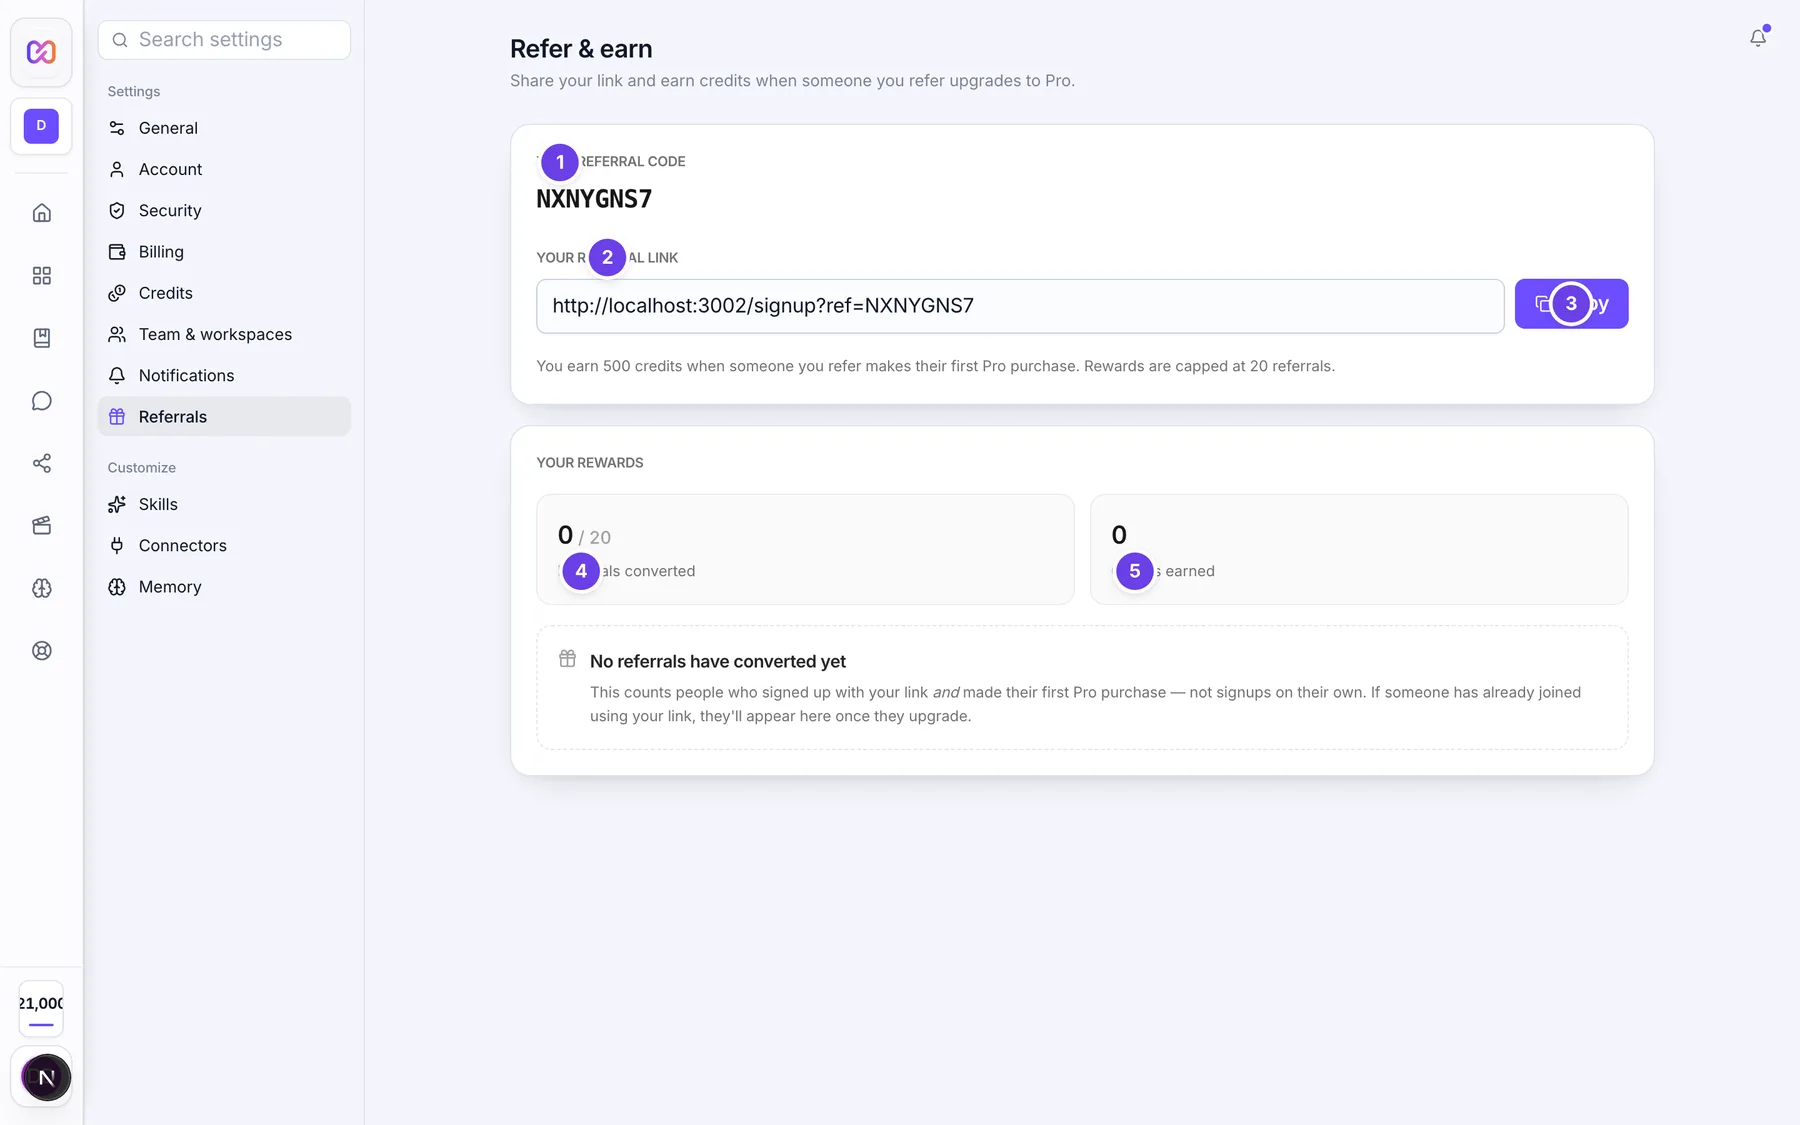Open Connectors under Customize
The image size is (1800, 1125).
pyautogui.click(x=224, y=545)
